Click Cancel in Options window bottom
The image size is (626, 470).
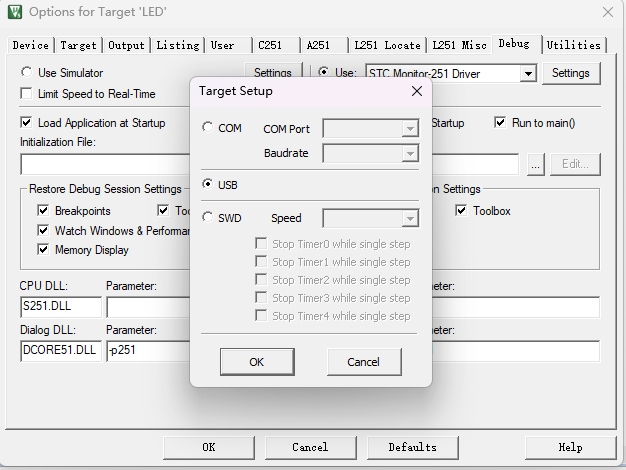(310, 447)
